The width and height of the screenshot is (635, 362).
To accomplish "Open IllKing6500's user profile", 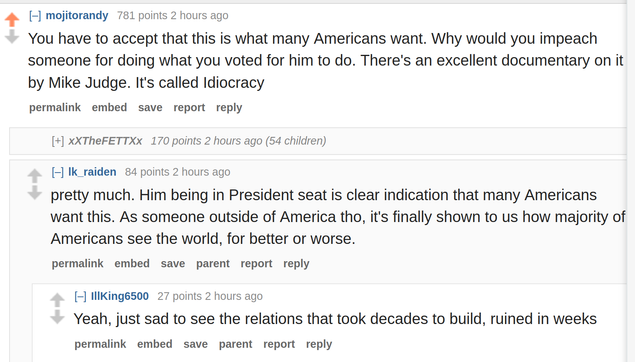I will tap(120, 296).
